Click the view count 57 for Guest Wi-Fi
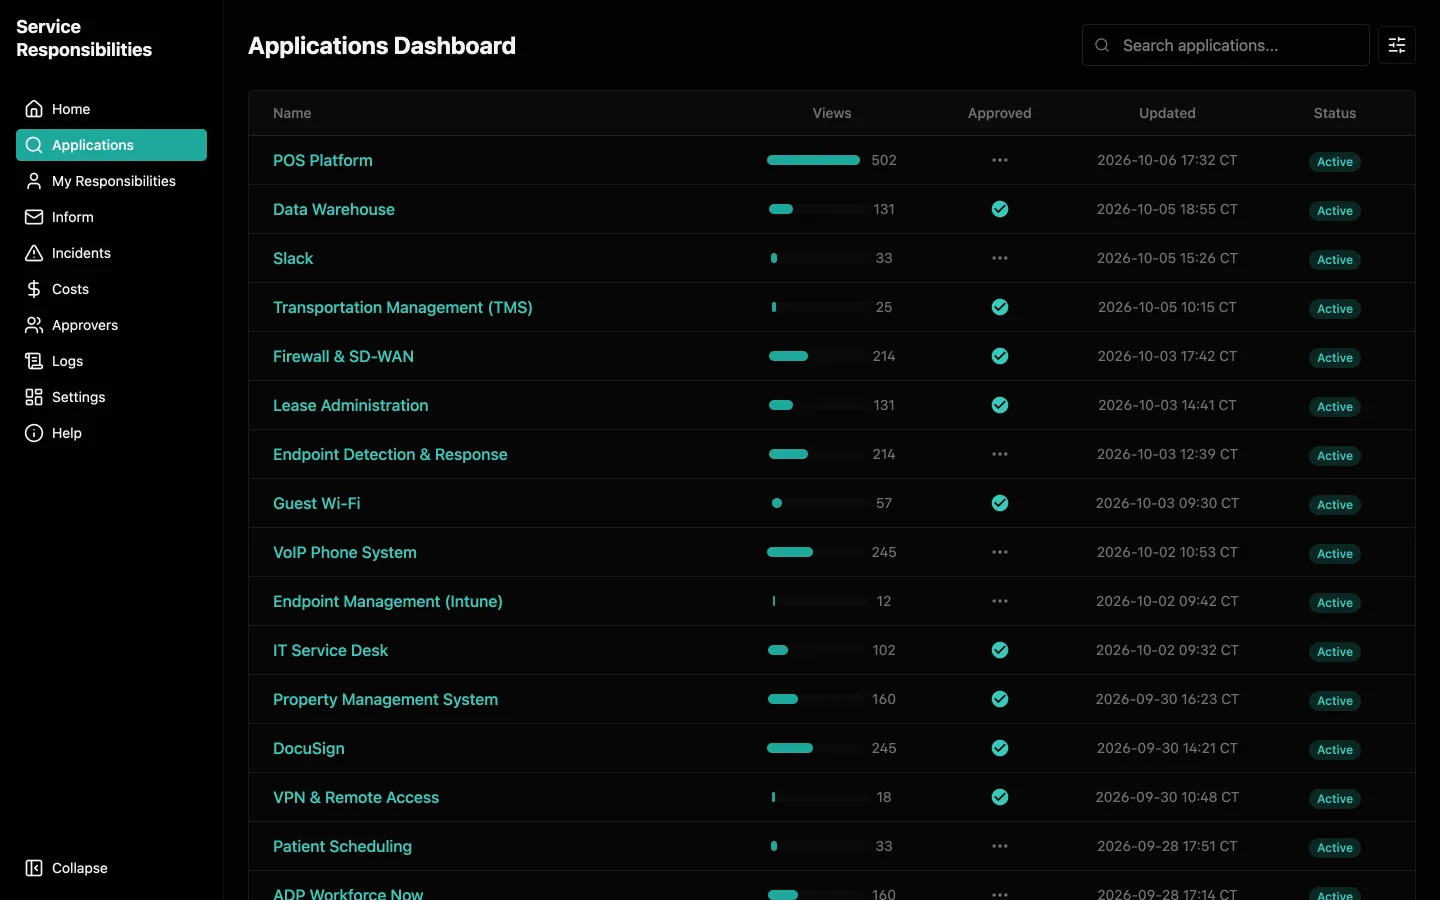This screenshot has height=900, width=1440. tap(884, 503)
